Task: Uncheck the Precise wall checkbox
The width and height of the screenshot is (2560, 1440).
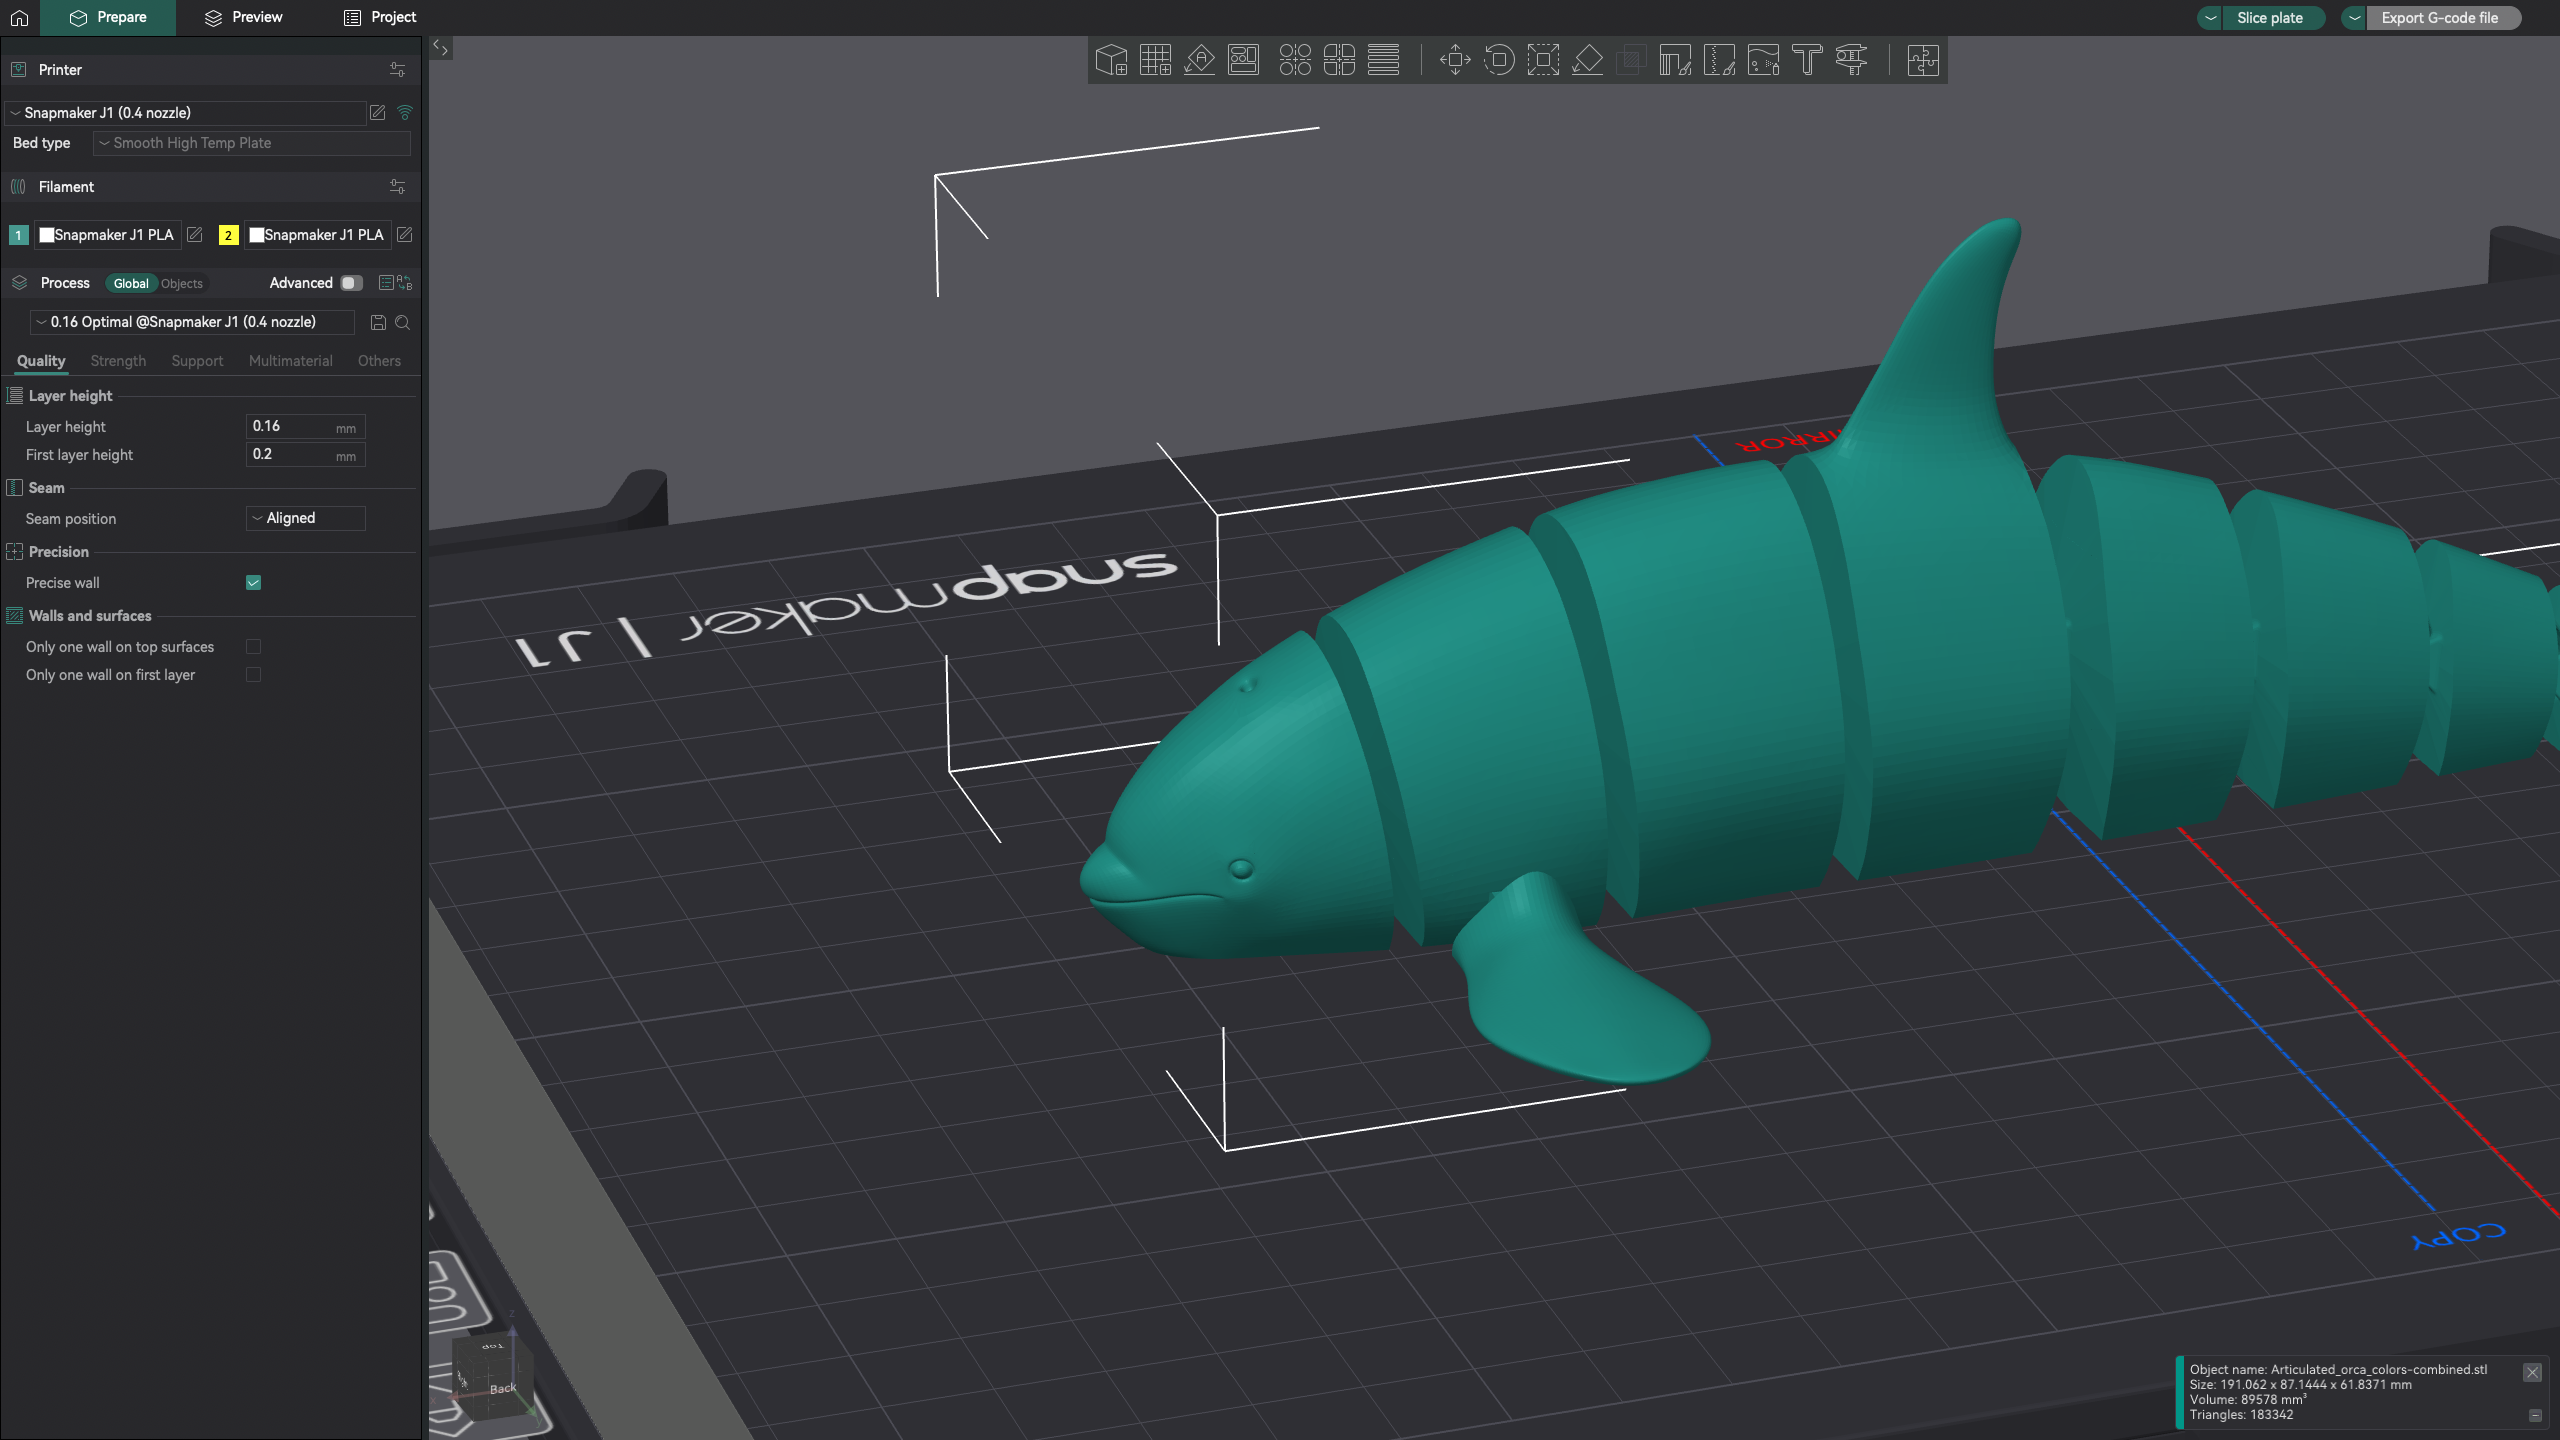Action: [x=253, y=582]
